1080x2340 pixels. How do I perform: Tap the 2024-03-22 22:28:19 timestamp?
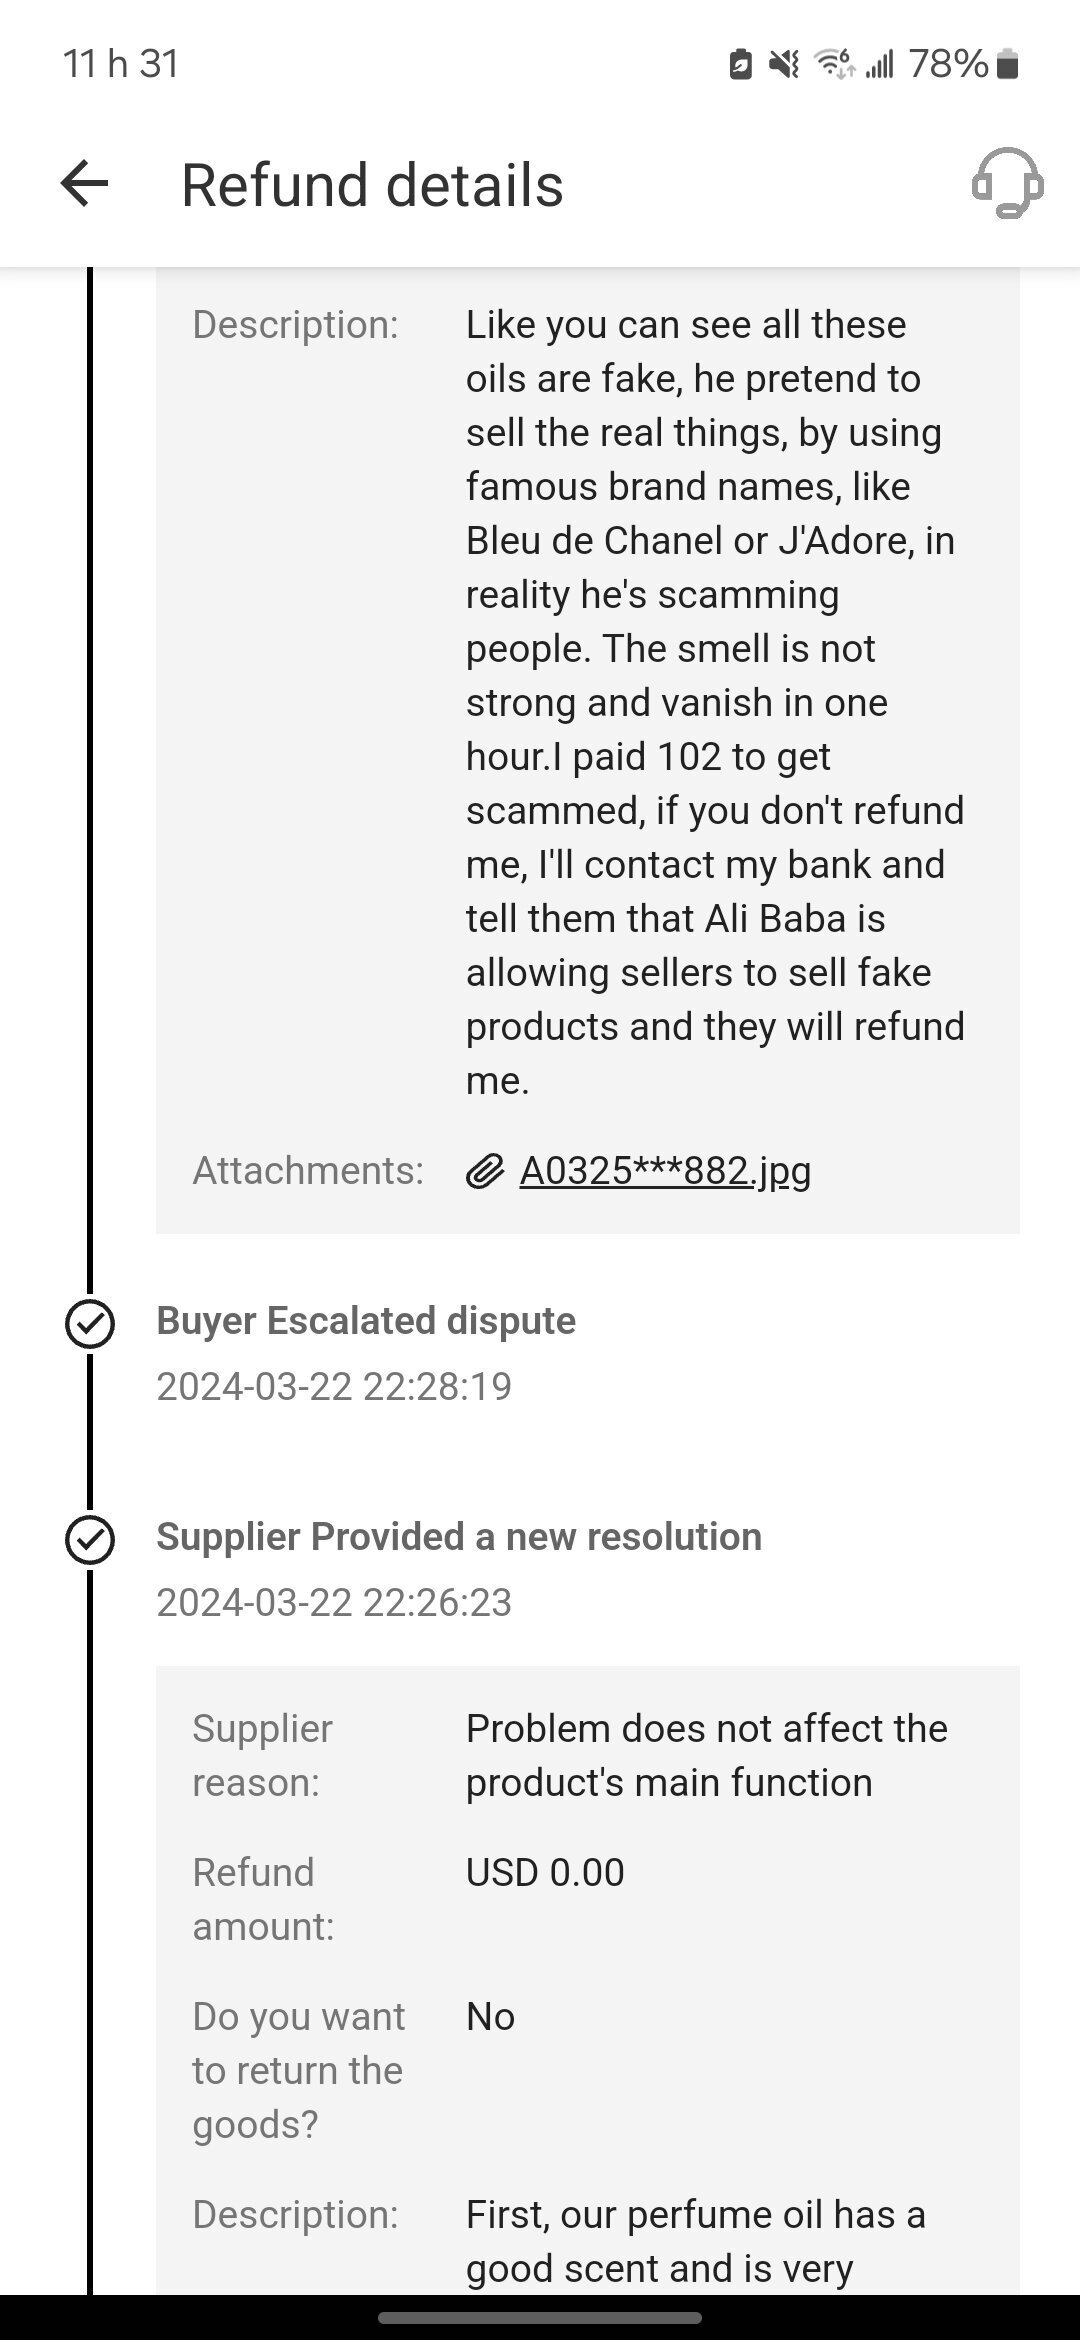(x=334, y=1386)
